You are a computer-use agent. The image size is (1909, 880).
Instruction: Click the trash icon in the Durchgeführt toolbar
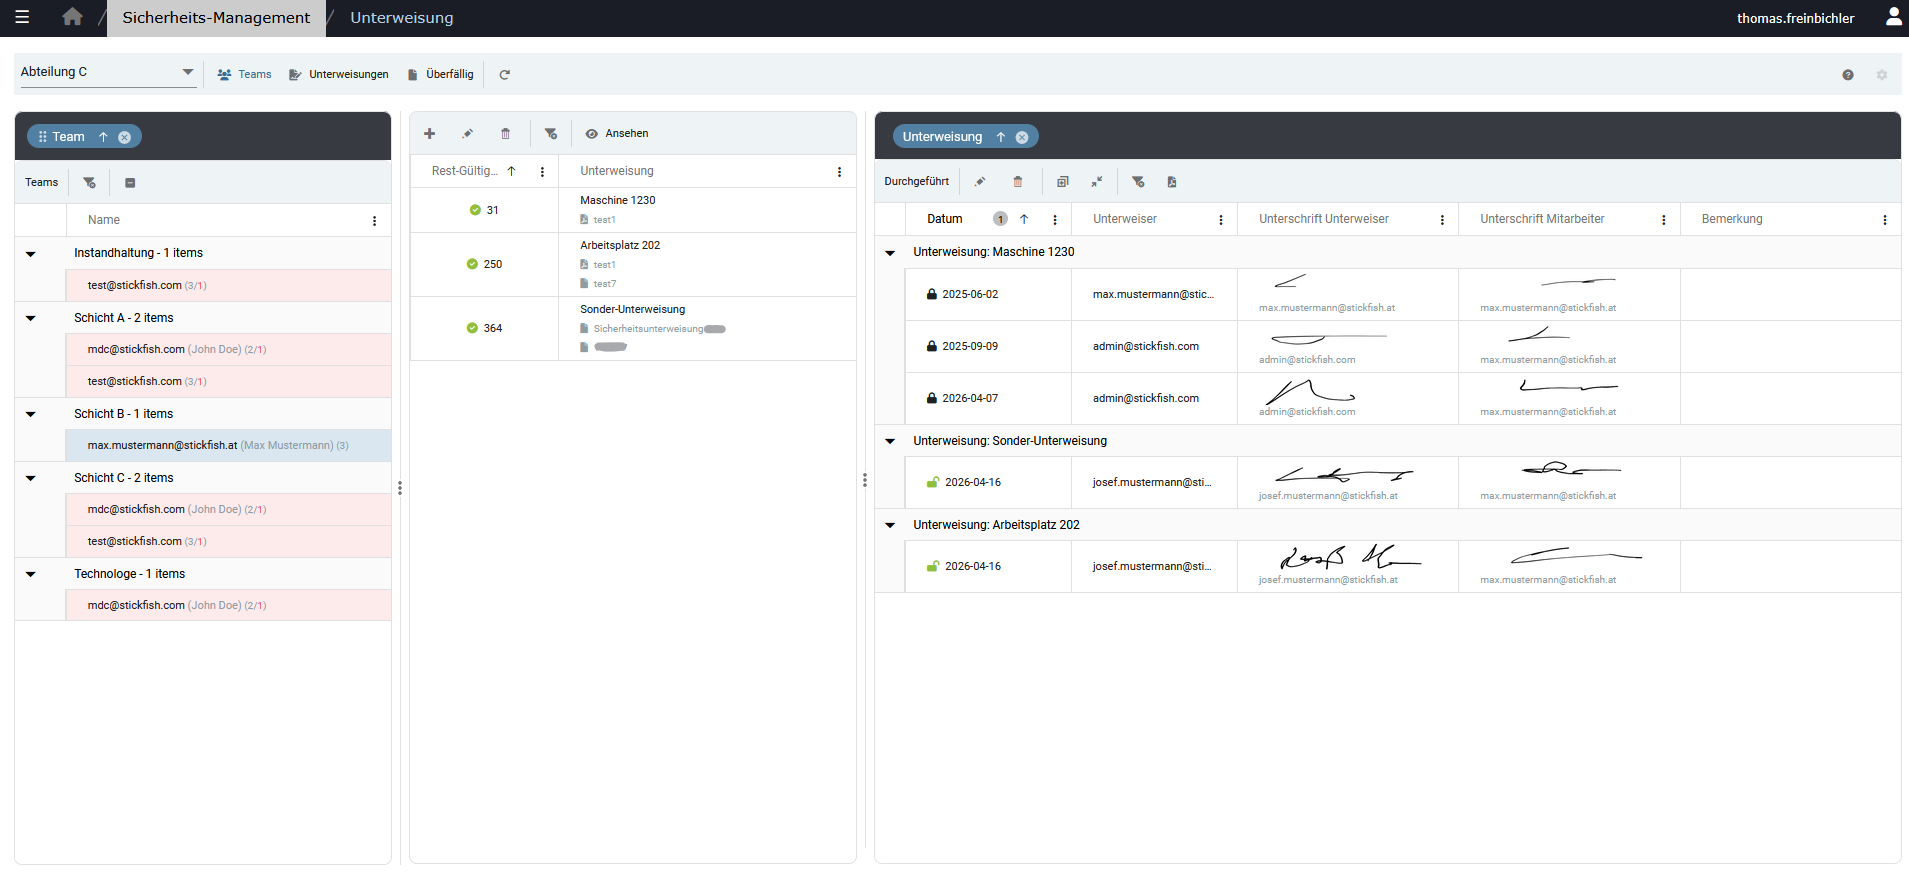[x=1018, y=182]
